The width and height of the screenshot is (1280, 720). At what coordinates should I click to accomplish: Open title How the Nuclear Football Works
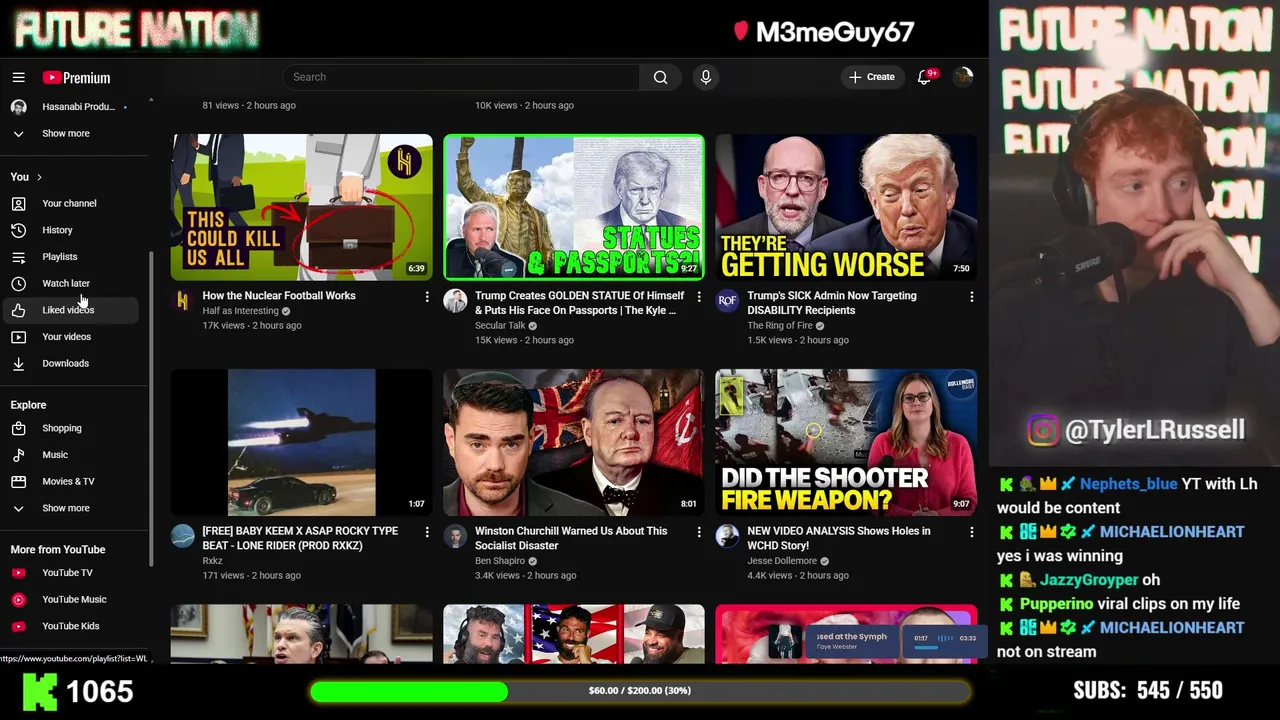tap(279, 296)
